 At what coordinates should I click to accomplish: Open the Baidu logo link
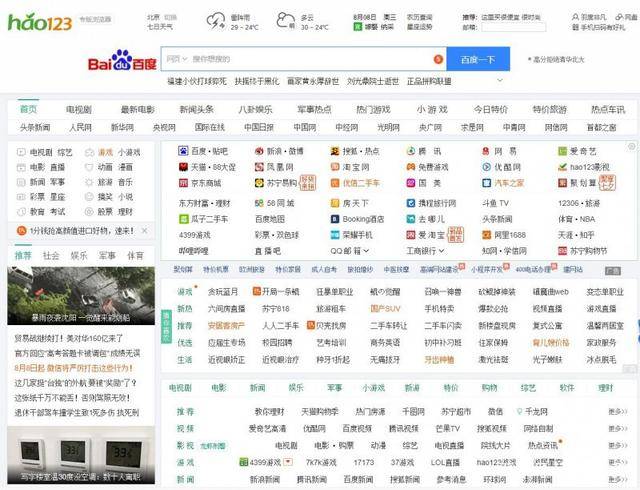pos(122,60)
